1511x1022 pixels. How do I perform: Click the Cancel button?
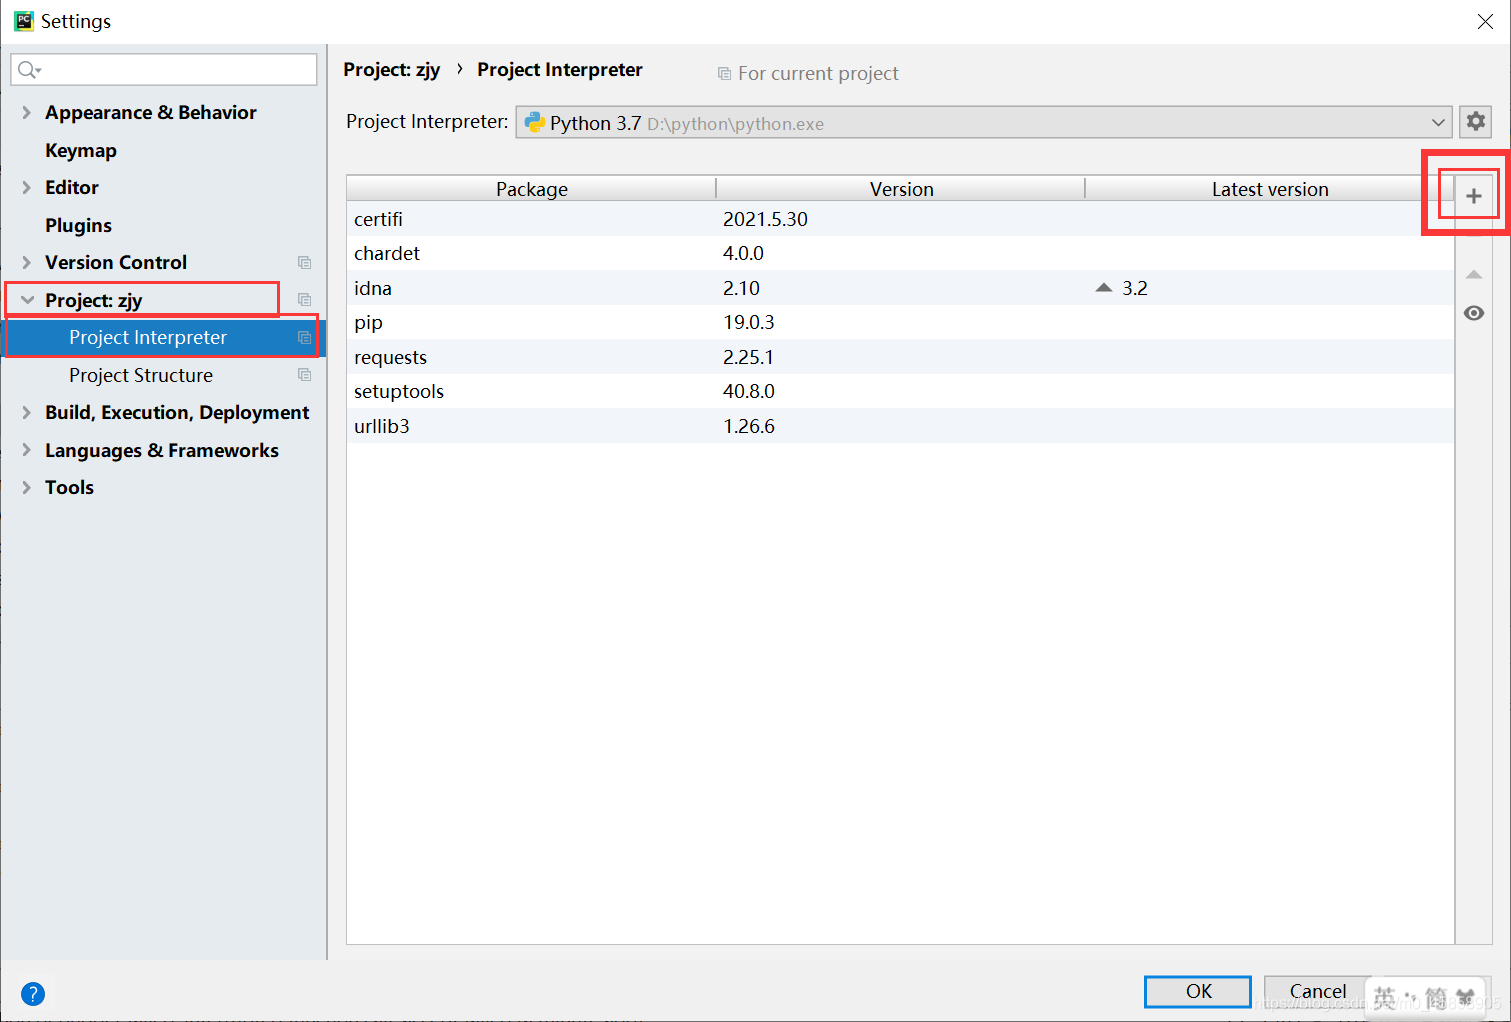pyautogui.click(x=1316, y=991)
